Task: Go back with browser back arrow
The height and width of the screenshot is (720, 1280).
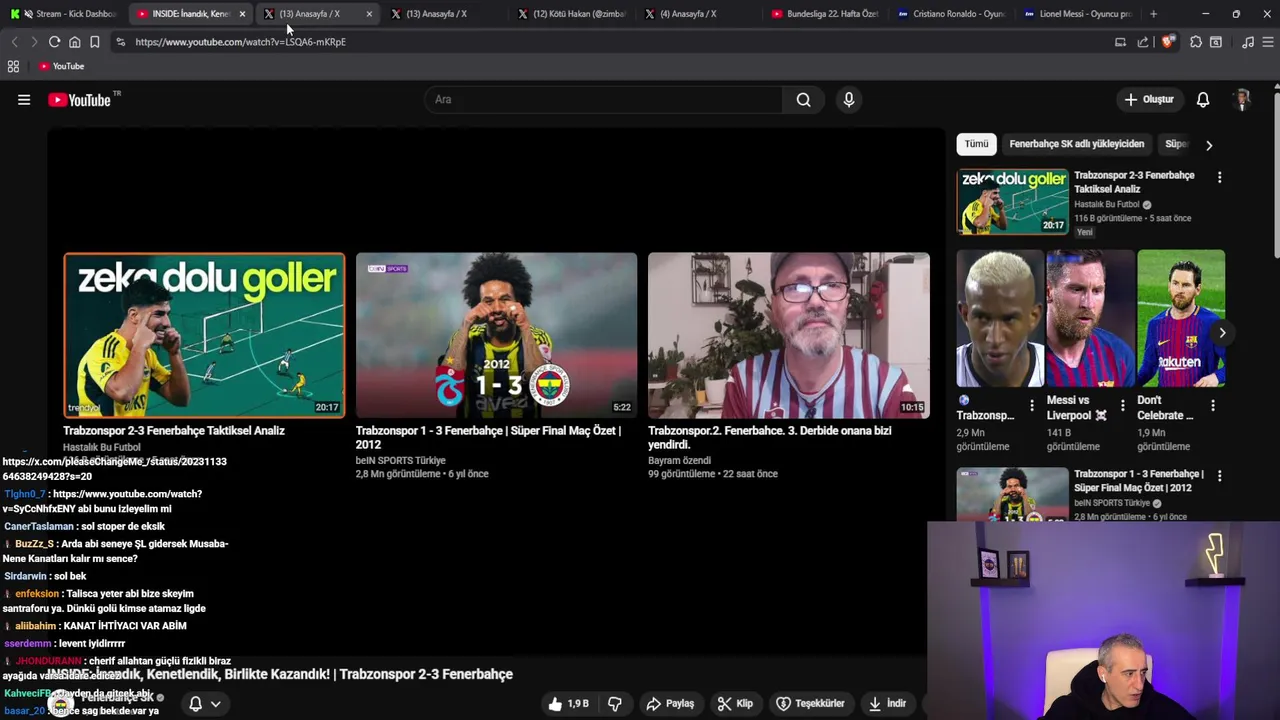Action: (x=14, y=42)
